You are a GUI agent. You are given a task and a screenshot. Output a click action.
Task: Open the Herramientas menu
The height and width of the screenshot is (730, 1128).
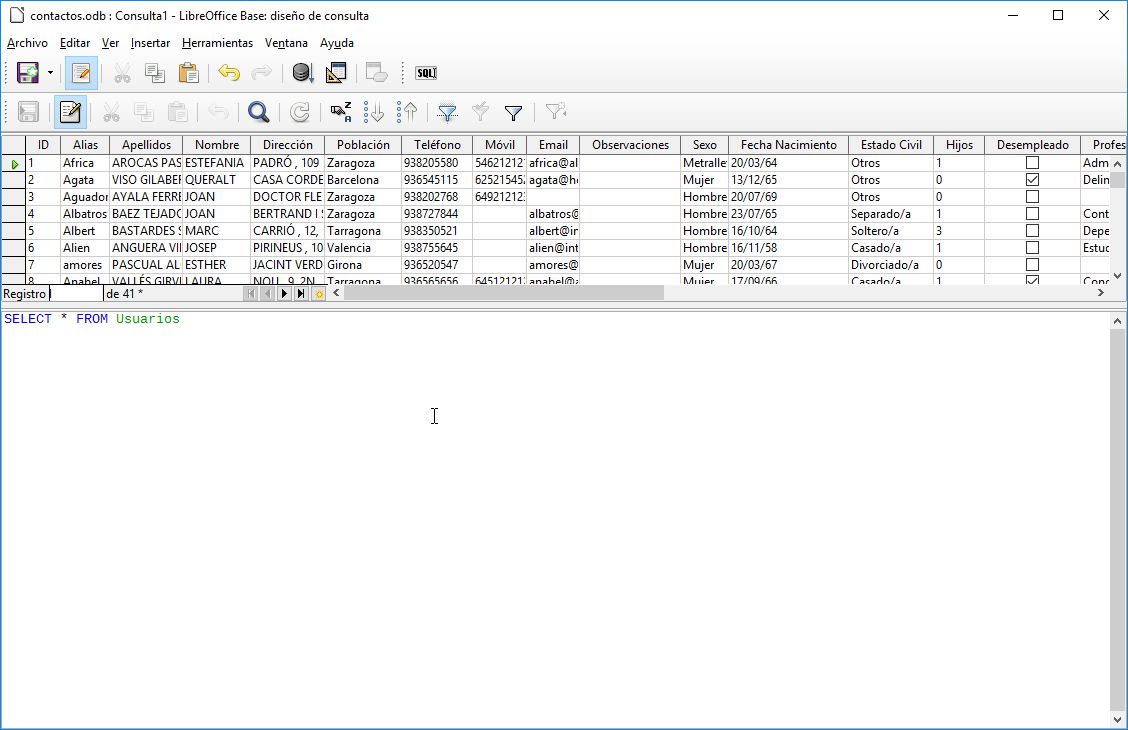[217, 43]
